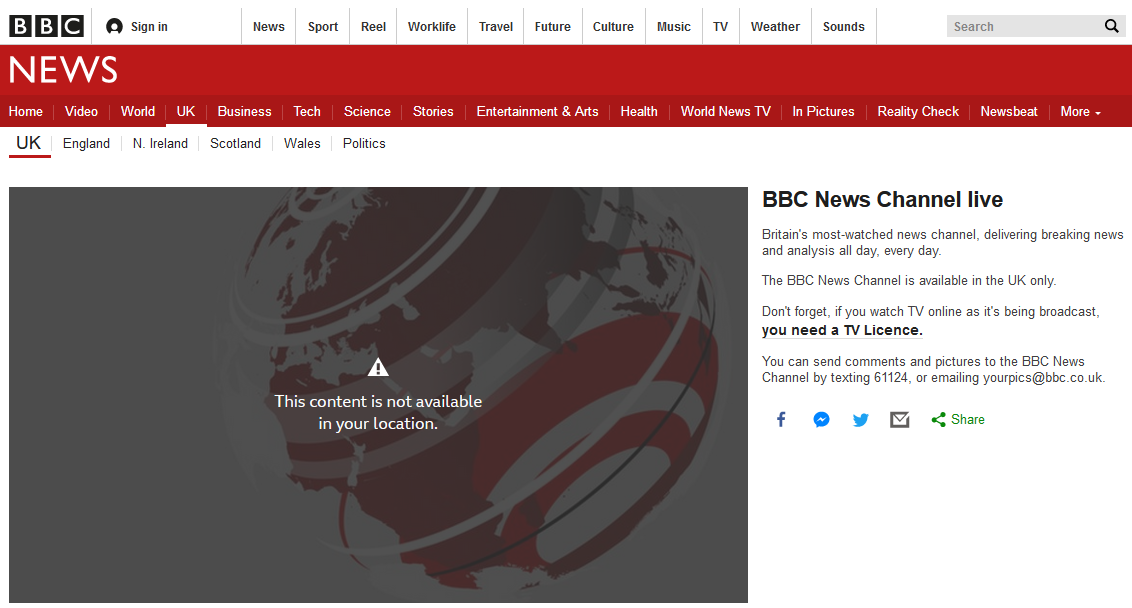Click 'BBC News Channel live' heading

coord(882,199)
